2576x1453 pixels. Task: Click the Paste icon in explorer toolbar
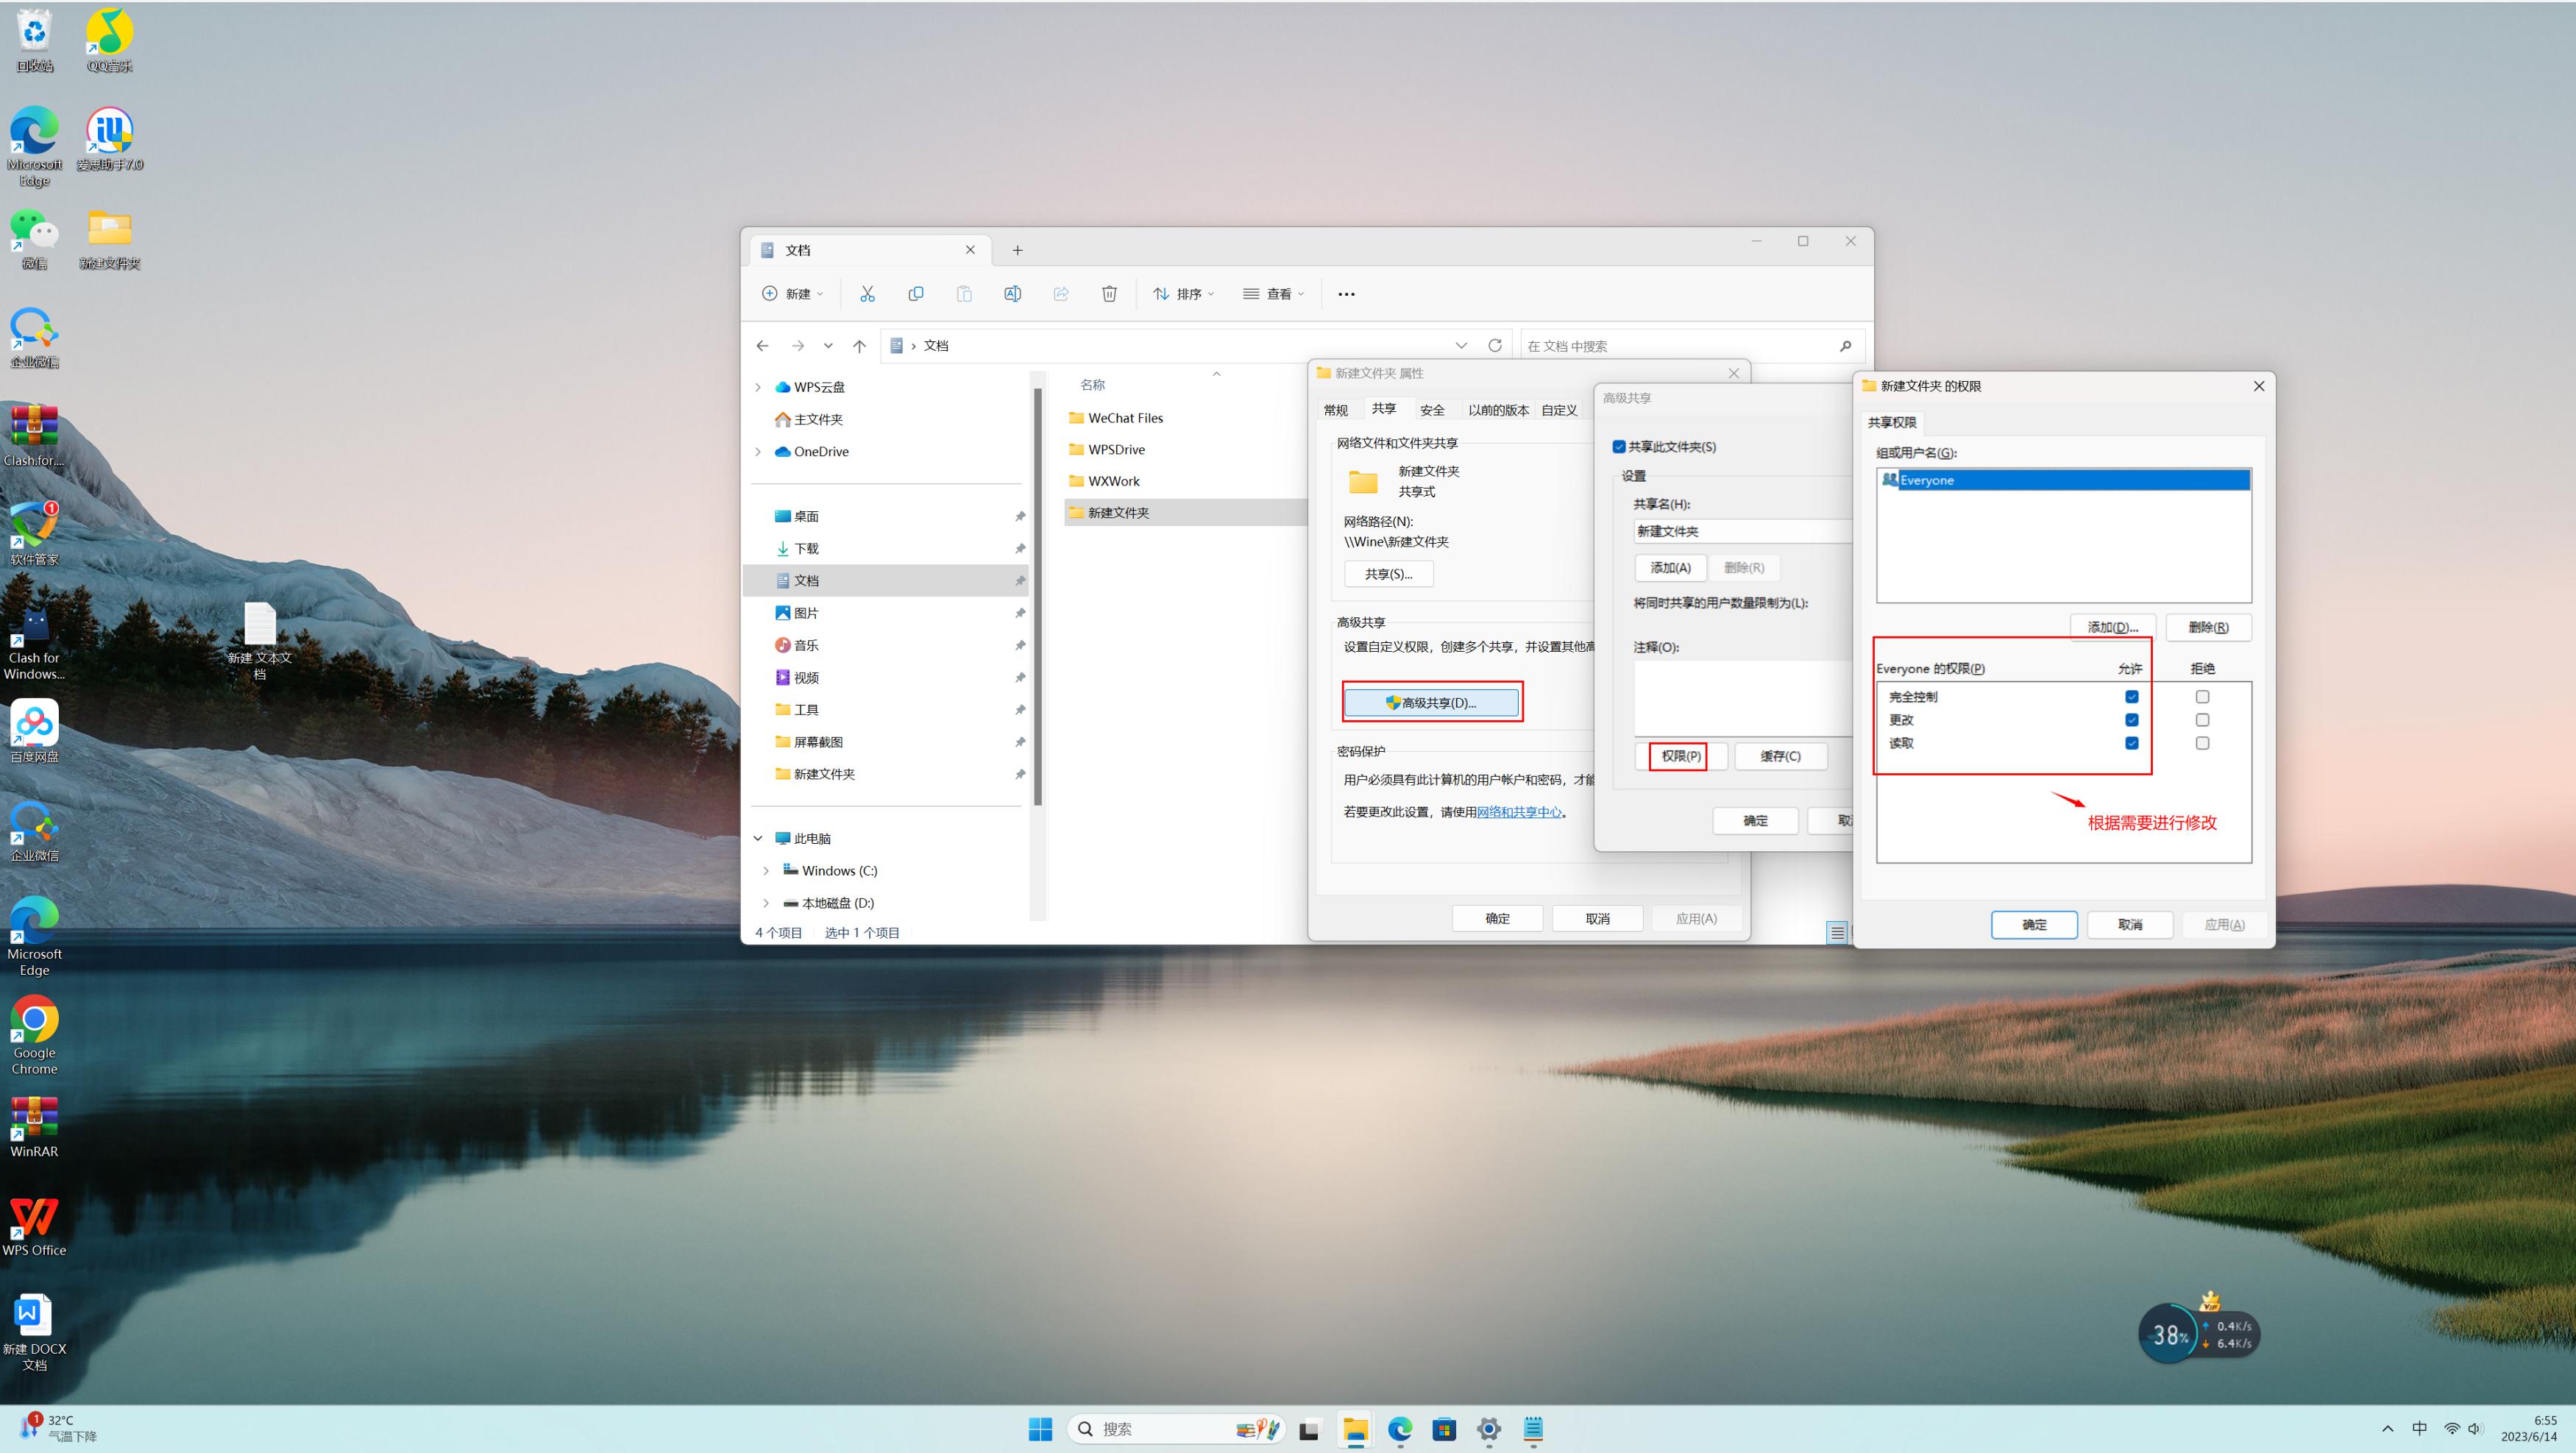click(963, 293)
